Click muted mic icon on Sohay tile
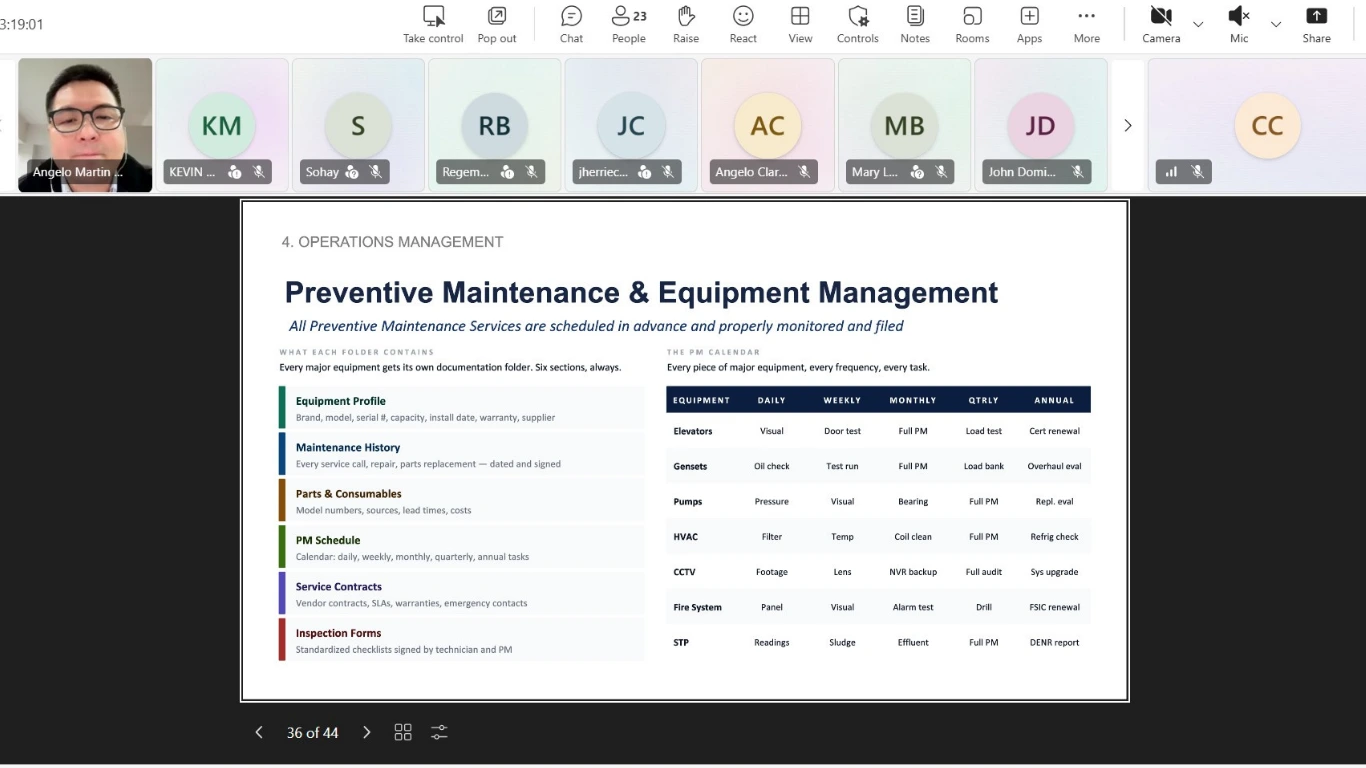The height and width of the screenshot is (768, 1366). pyautogui.click(x=376, y=172)
